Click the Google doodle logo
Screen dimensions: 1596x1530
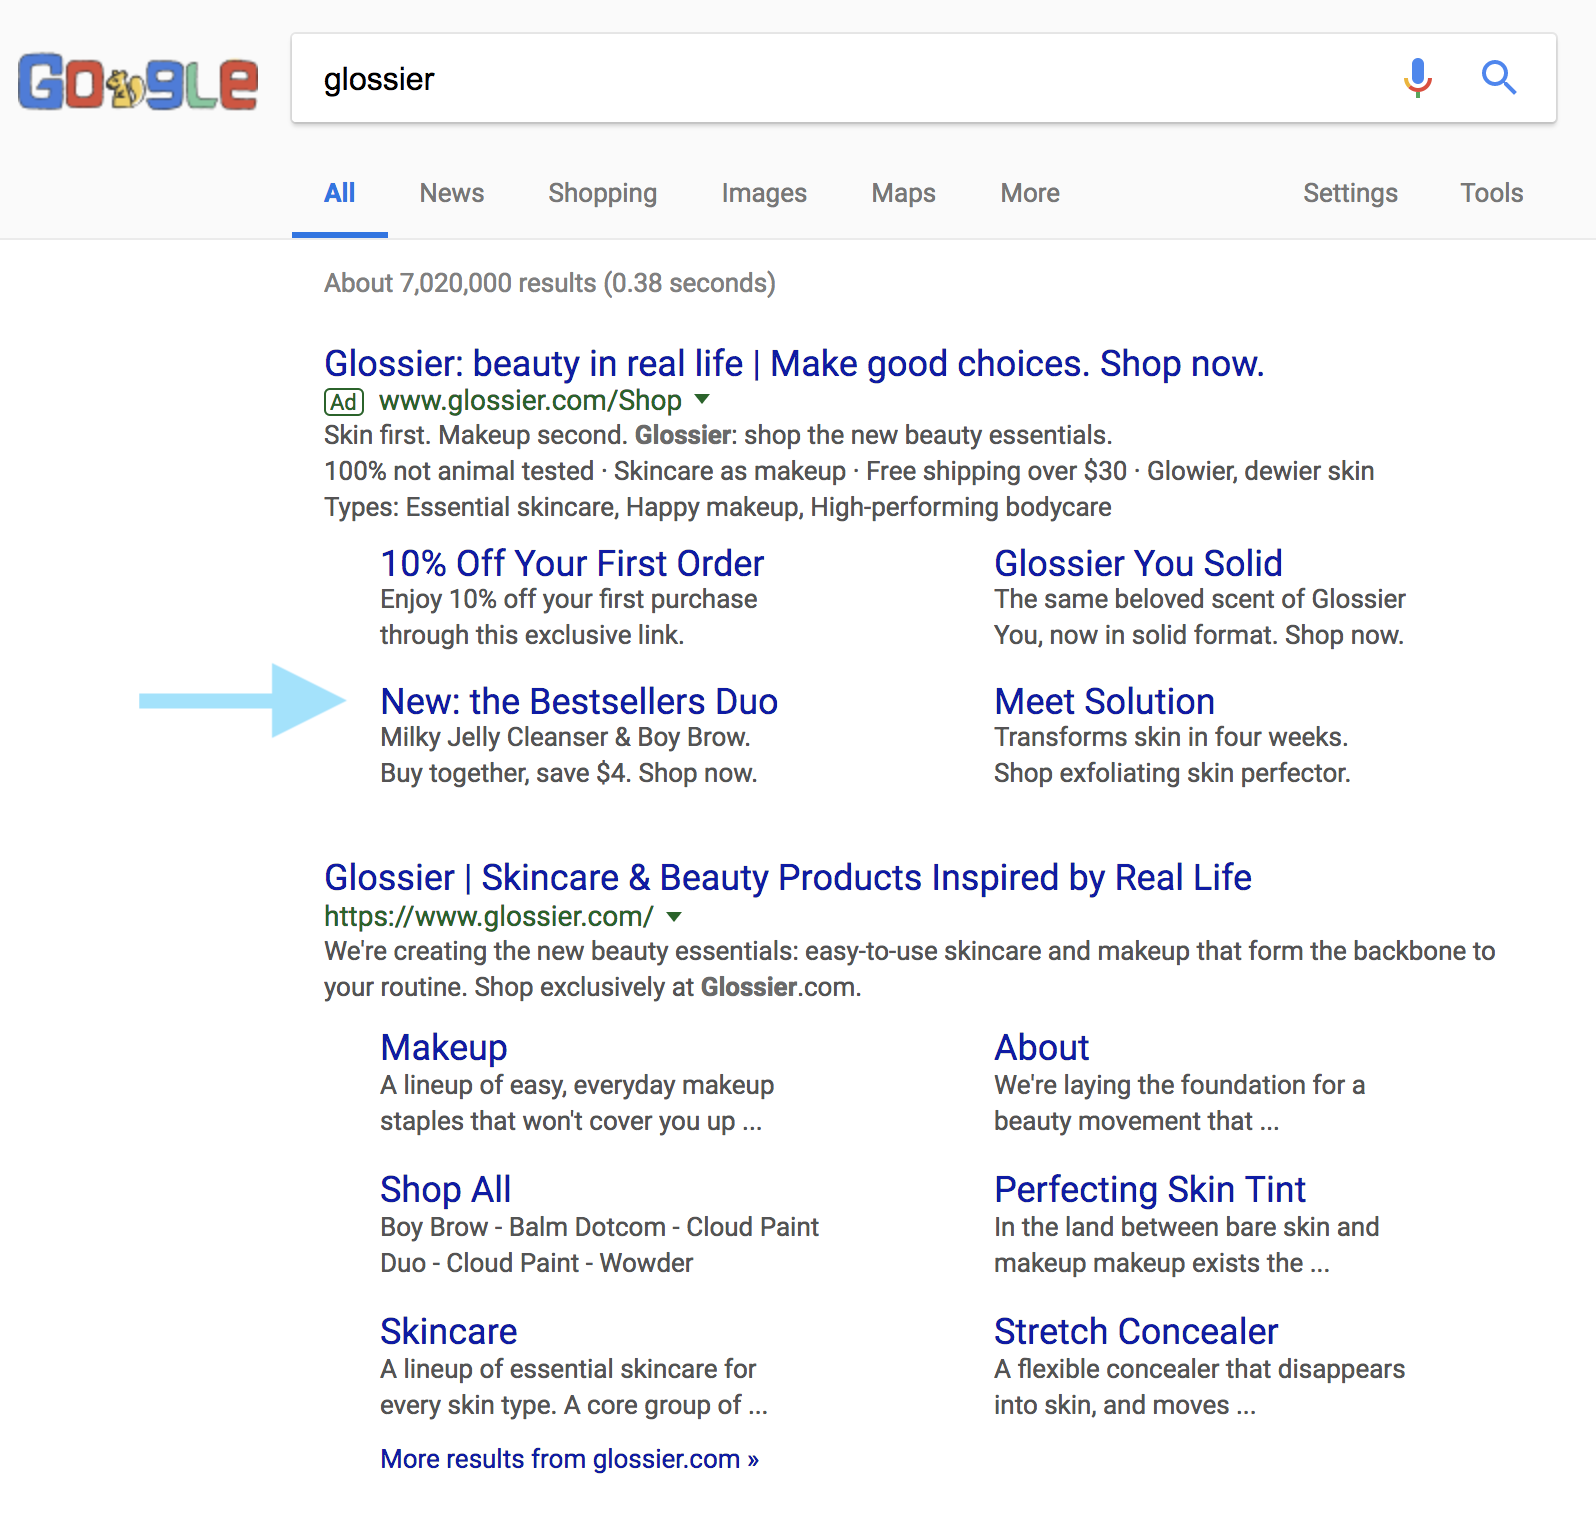pyautogui.click(x=138, y=82)
